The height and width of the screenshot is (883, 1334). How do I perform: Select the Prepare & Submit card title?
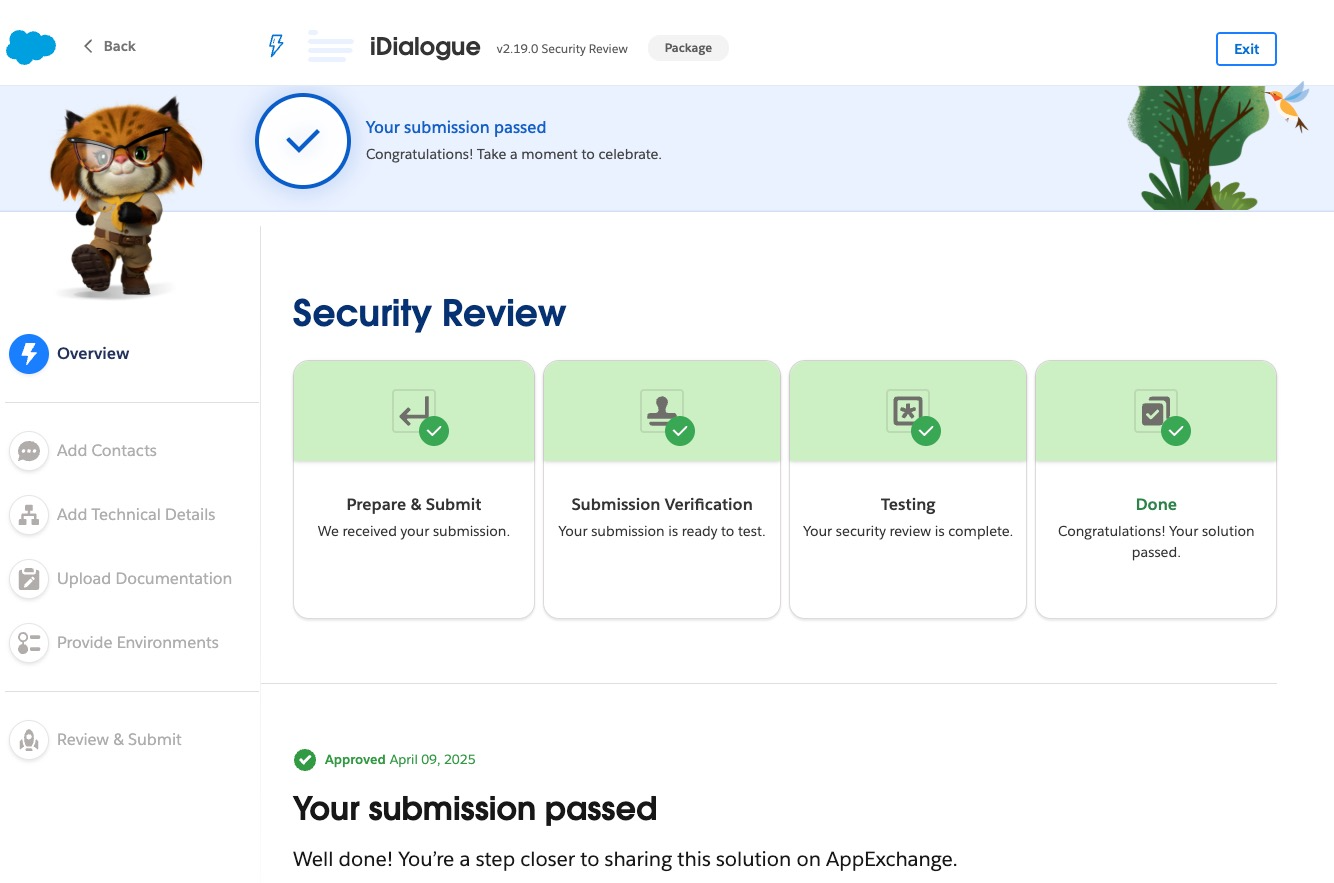click(414, 505)
